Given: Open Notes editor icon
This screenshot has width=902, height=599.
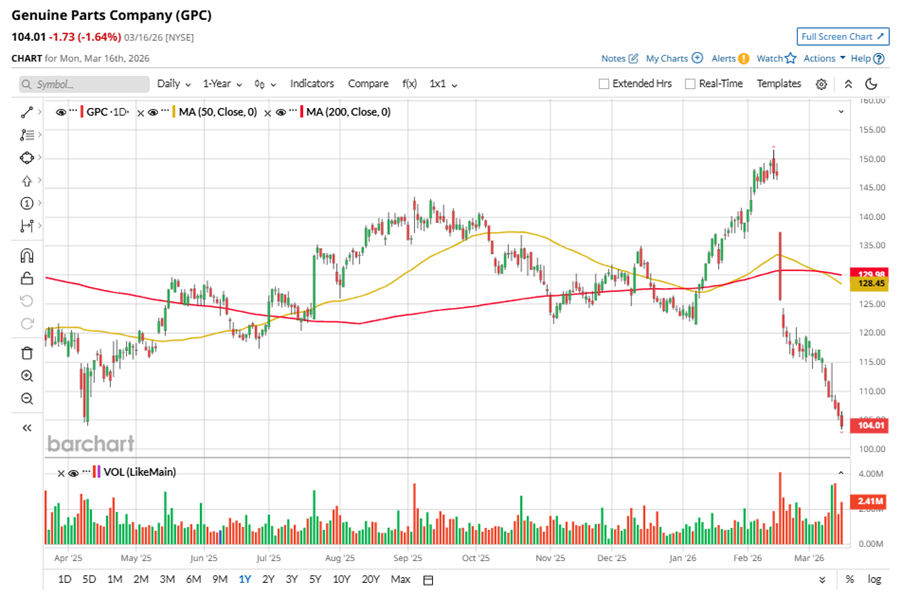Looking at the screenshot, I should coord(633,58).
